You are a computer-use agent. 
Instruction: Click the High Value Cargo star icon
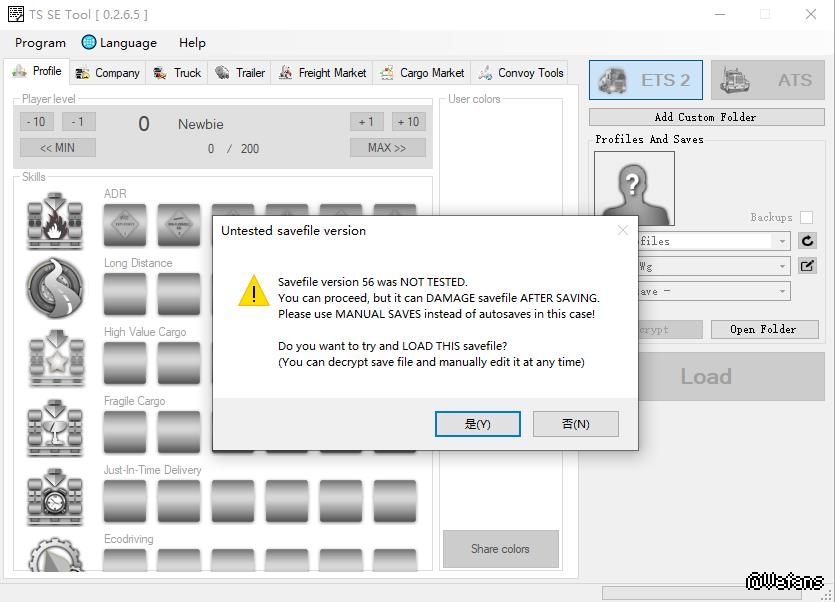(x=55, y=357)
